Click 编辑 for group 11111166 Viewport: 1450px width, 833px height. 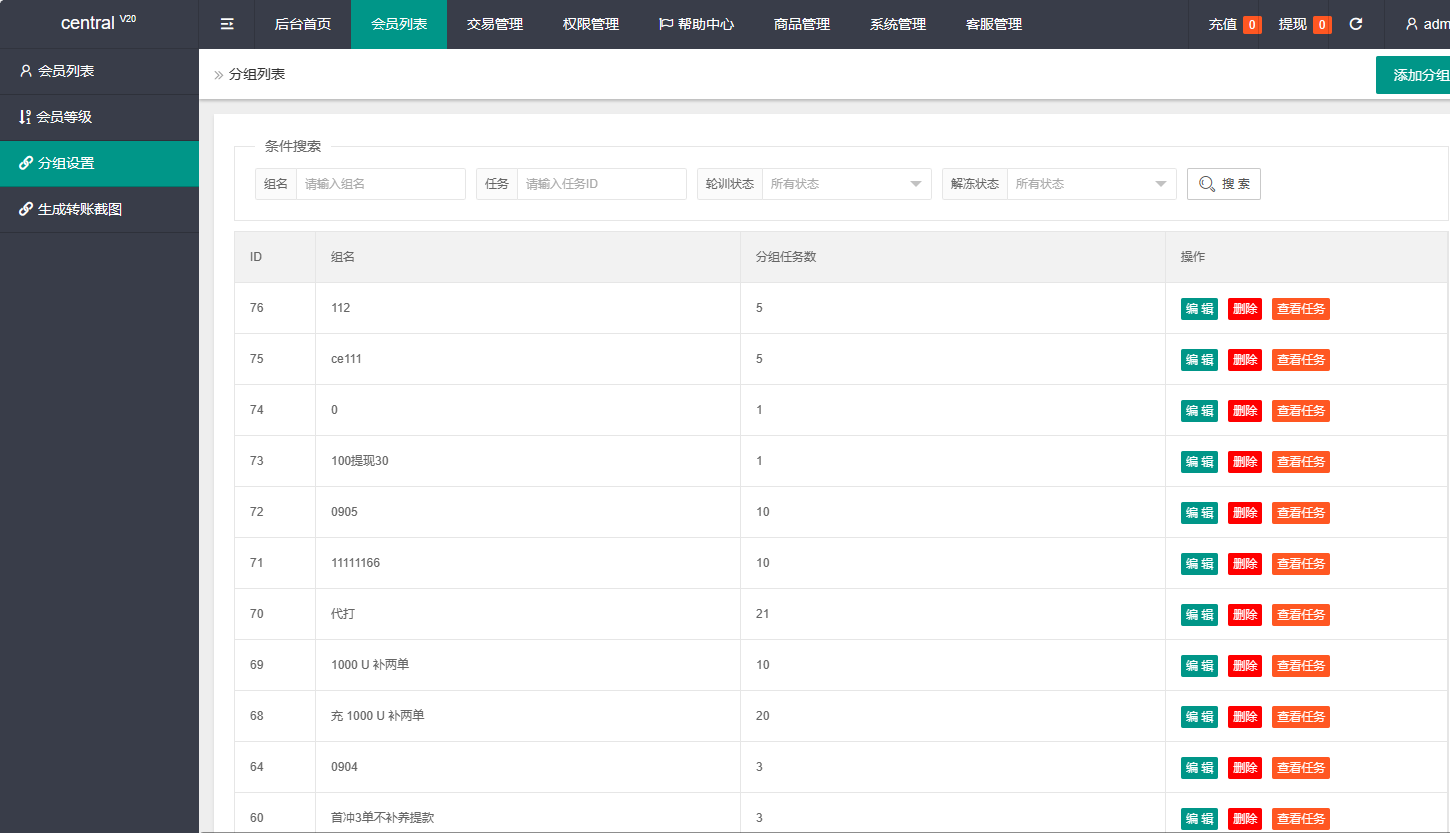tap(1199, 564)
